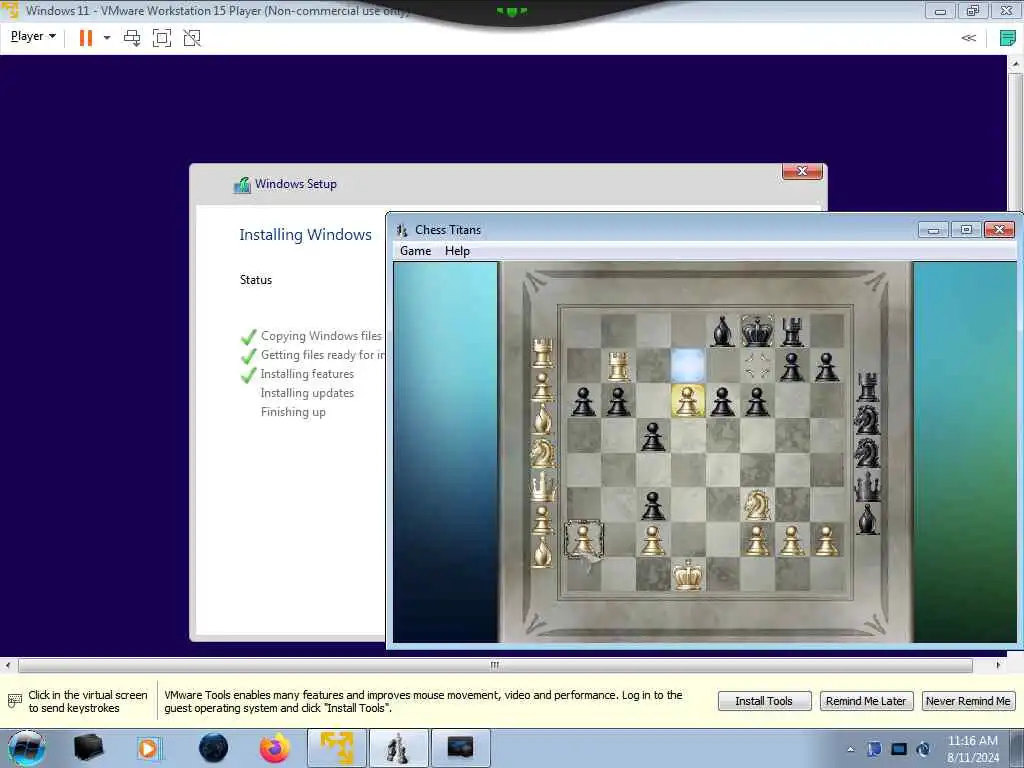
Task: Select the white rook on b7
Action: pyautogui.click(x=618, y=366)
